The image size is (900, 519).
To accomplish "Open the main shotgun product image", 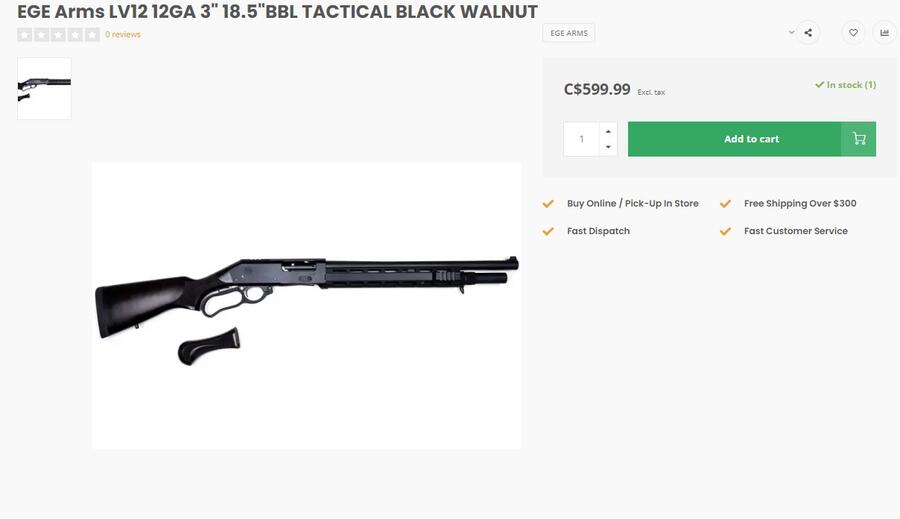I will pos(307,305).
